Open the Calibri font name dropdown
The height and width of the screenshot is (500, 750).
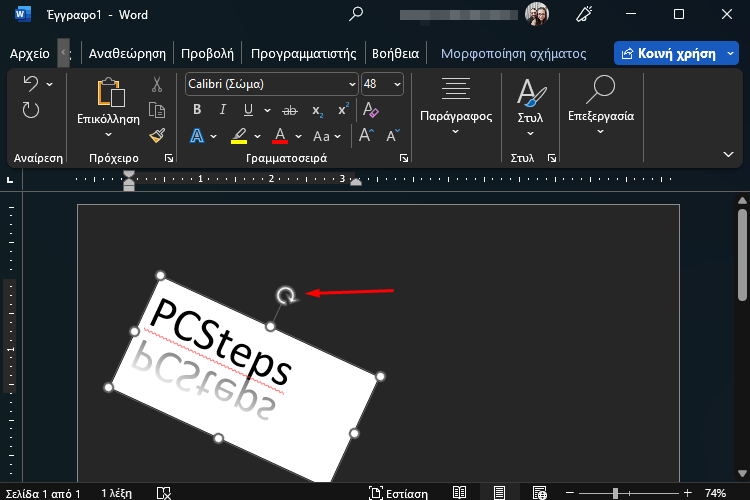(x=353, y=84)
